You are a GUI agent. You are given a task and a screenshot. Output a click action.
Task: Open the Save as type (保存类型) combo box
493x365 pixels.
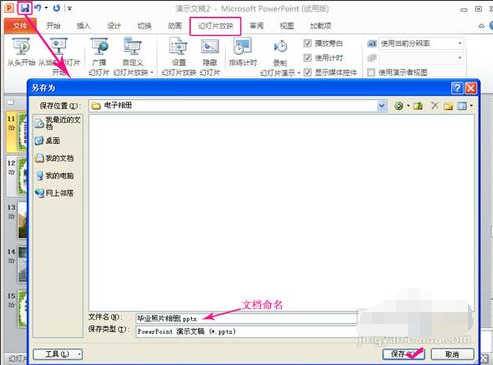click(x=247, y=331)
